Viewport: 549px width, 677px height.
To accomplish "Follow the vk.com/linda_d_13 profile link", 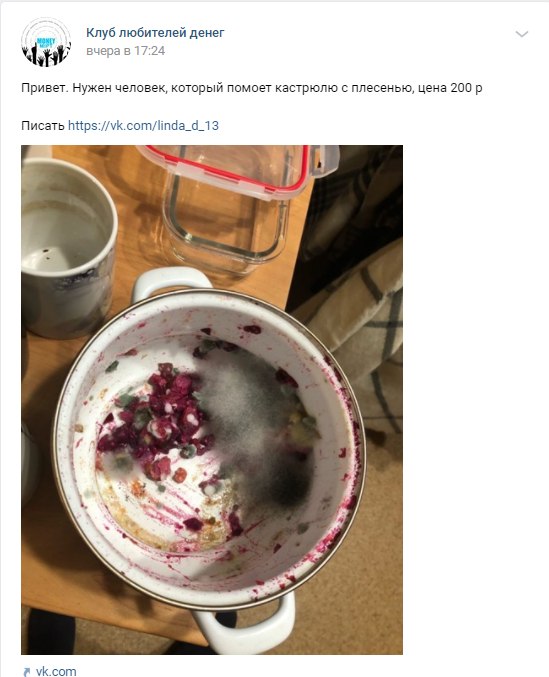I will click(143, 126).
